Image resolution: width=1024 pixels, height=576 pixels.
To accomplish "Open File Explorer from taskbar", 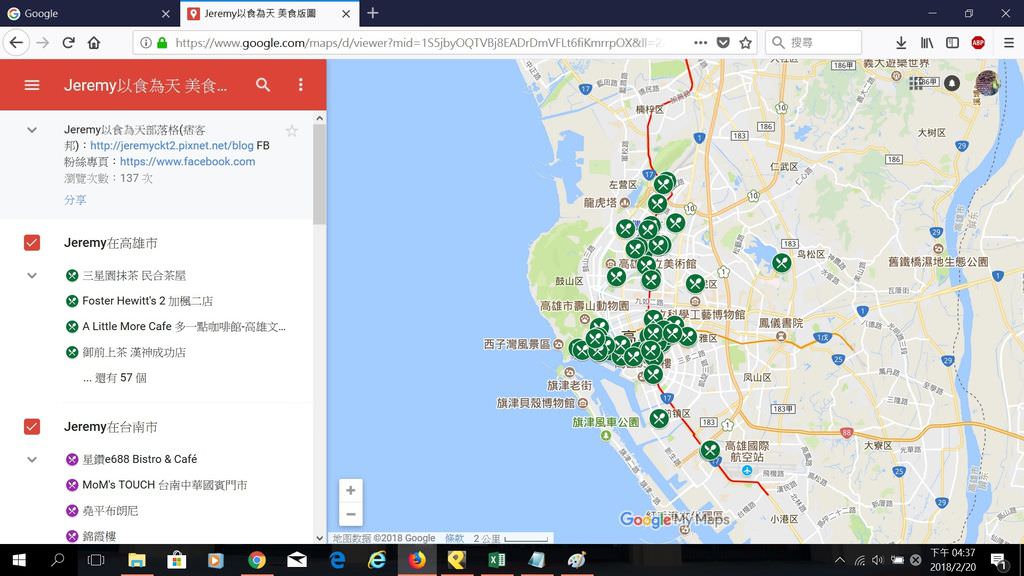I will click(x=136, y=560).
